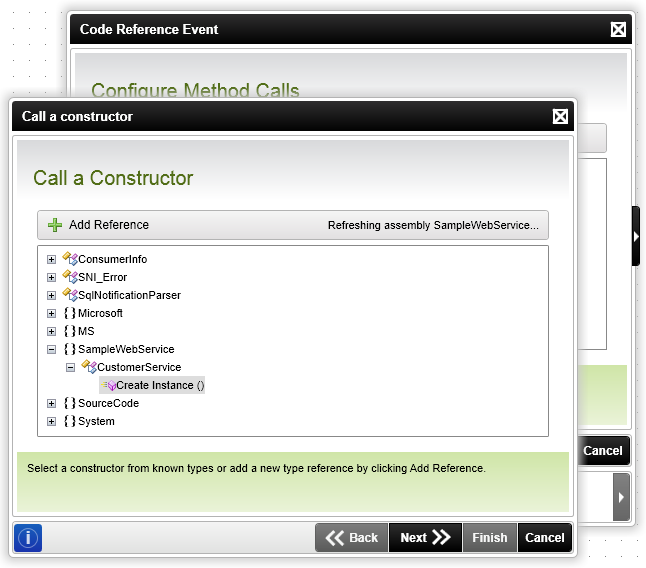
Task: Expand the SourceCode namespace
Action: 51,404
